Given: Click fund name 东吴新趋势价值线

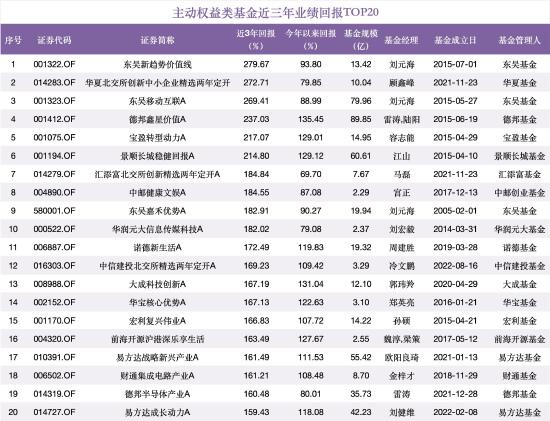Looking at the screenshot, I should point(157,64).
